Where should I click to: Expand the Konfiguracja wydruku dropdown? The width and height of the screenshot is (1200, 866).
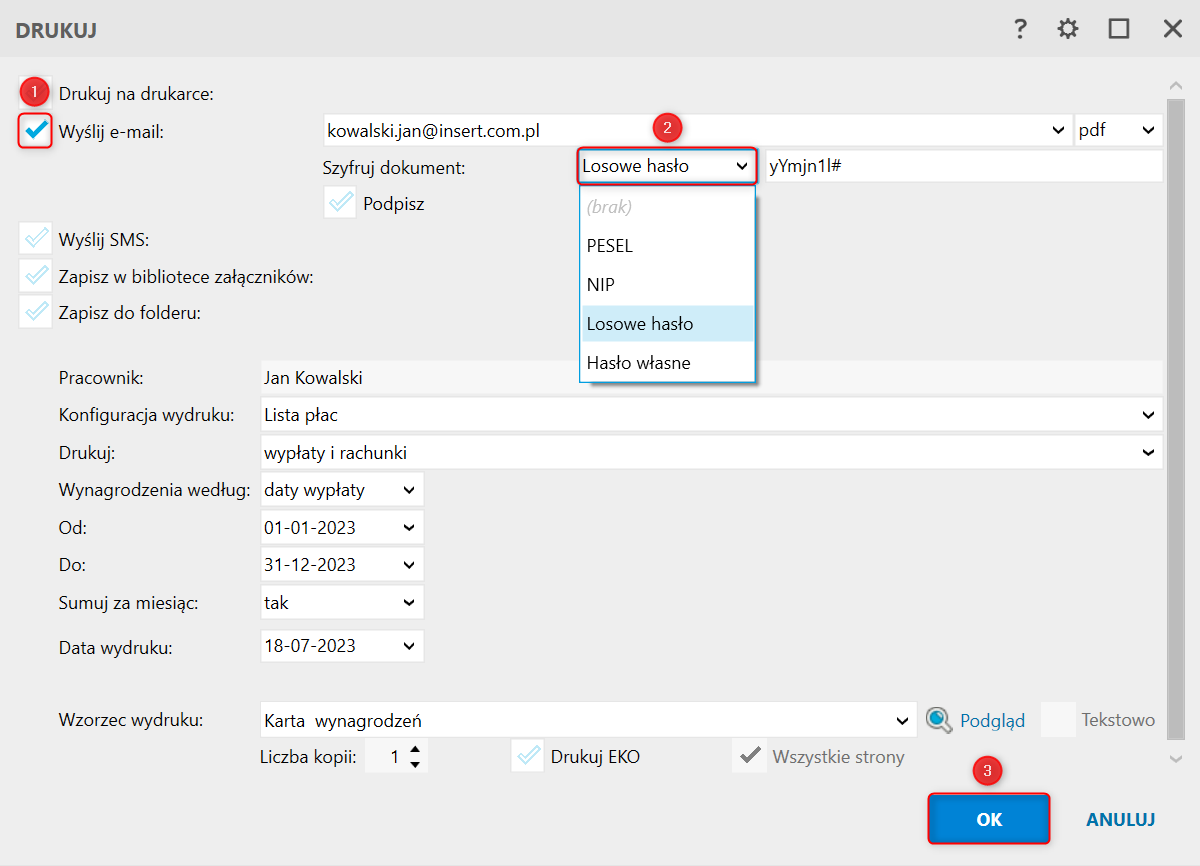tap(1148, 414)
